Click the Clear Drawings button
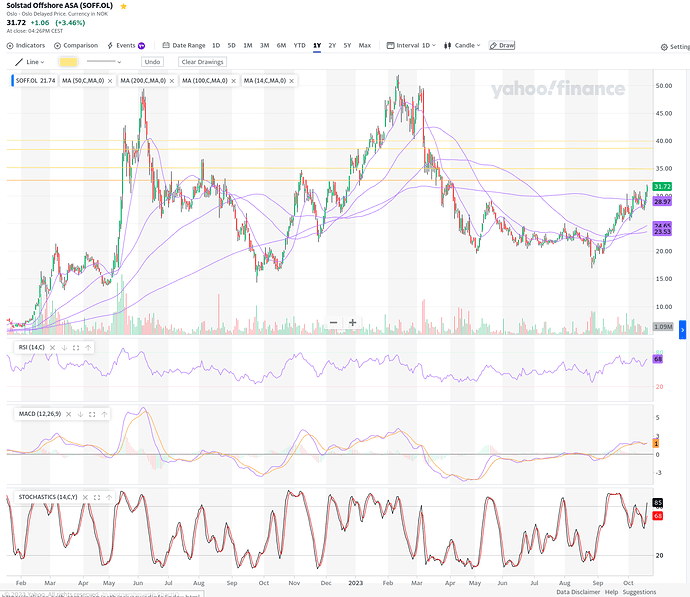Image resolution: width=690 pixels, height=597 pixels. coord(202,62)
